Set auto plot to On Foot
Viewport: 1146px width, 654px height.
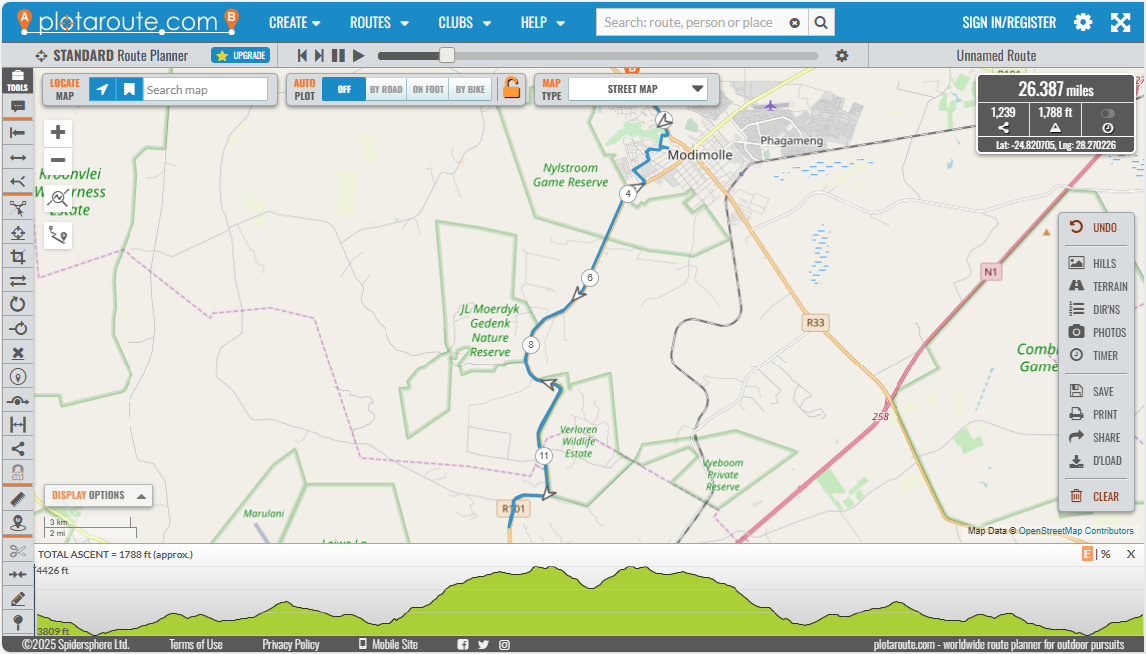tap(428, 89)
